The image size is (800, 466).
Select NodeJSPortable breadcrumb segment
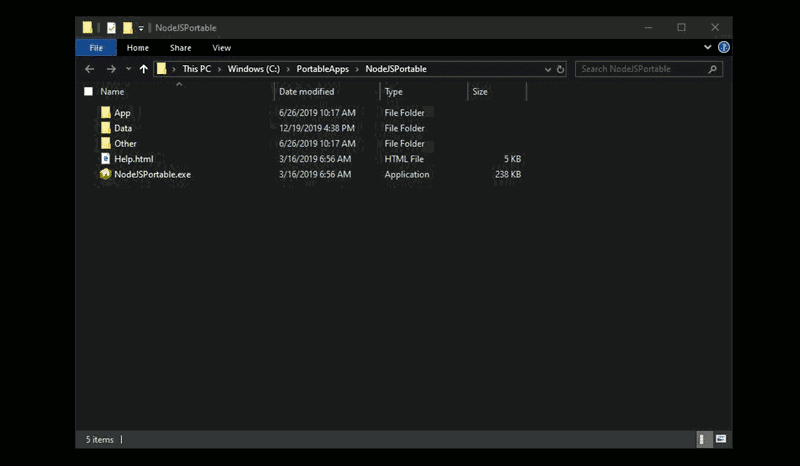point(396,69)
